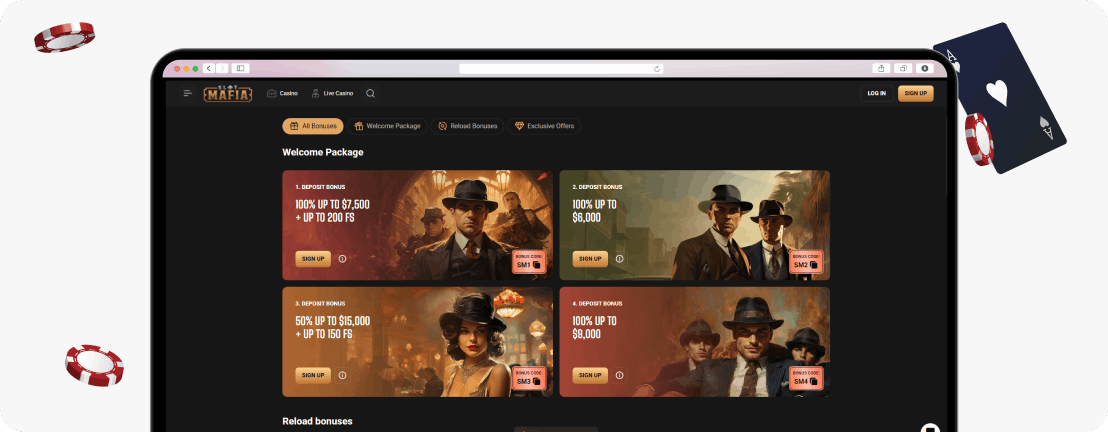Show info for 3. Deposit Bonus

click(x=343, y=375)
